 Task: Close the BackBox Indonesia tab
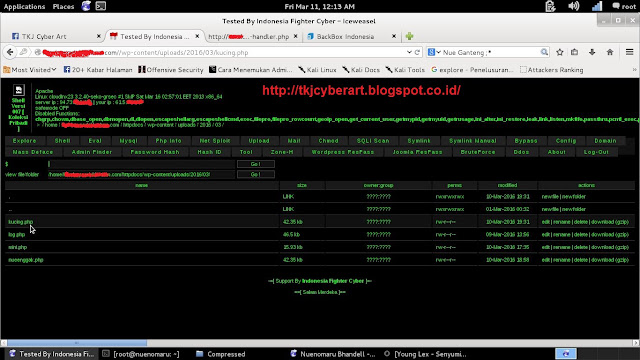point(394,36)
